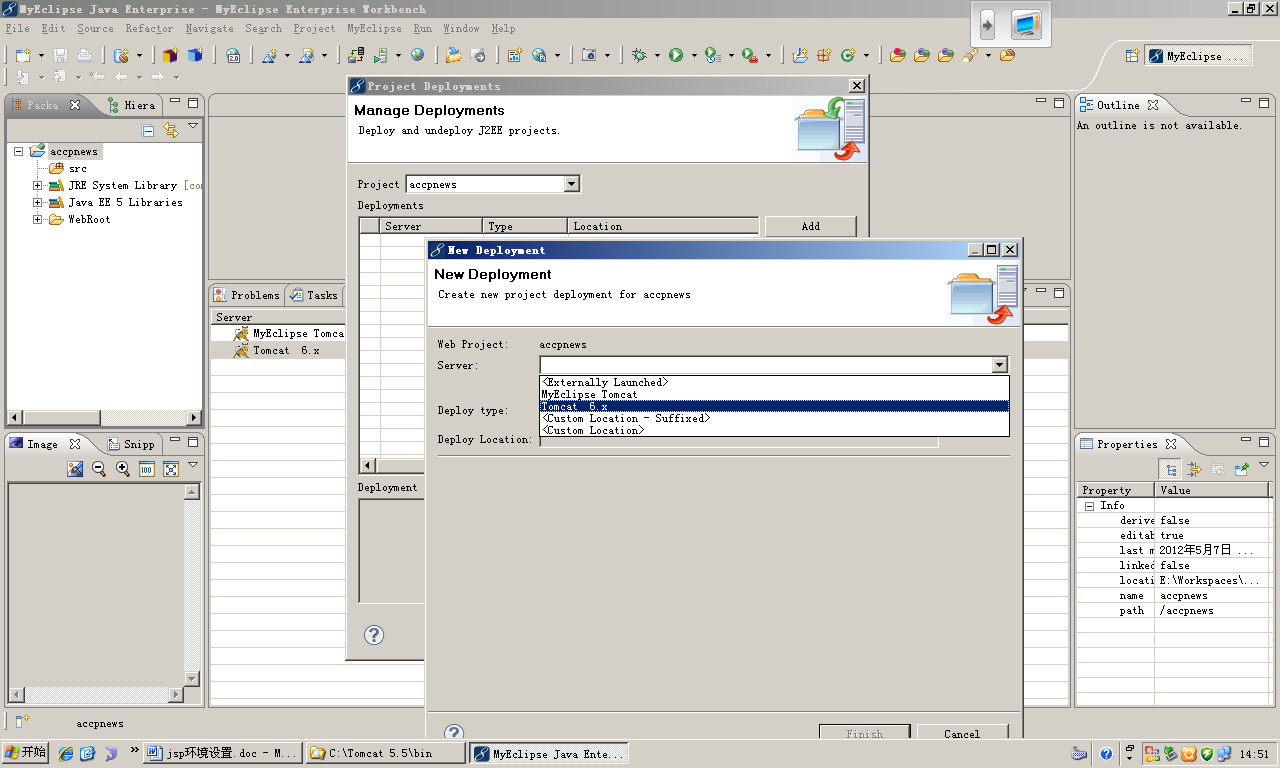Image resolution: width=1280 pixels, height=768 pixels.
Task: Click the Print toolbar icon
Action: pos(84,56)
